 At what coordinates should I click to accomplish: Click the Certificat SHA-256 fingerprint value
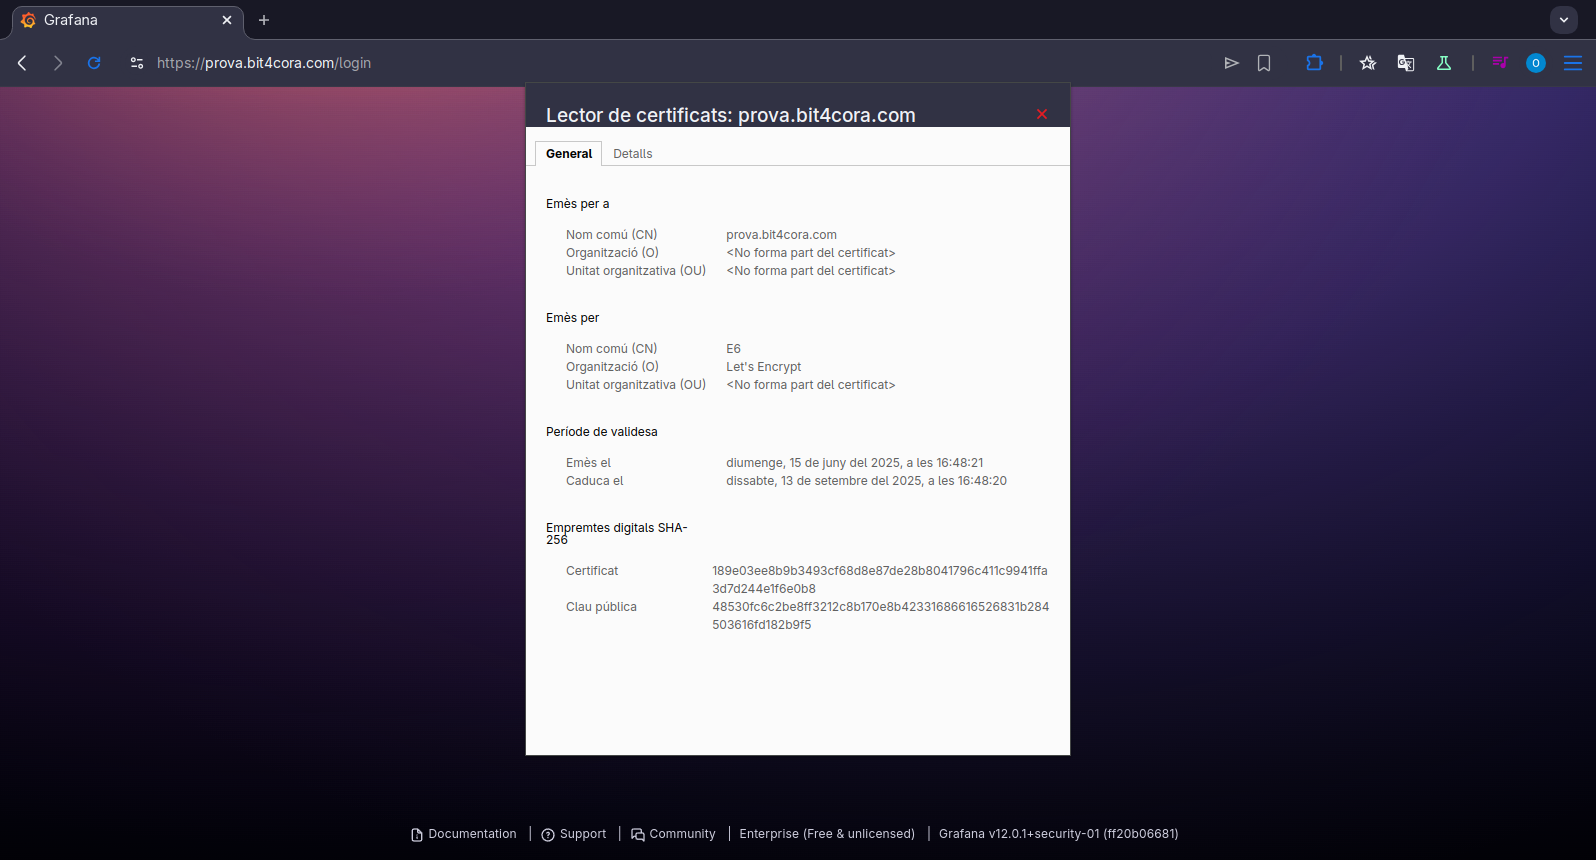pos(880,580)
